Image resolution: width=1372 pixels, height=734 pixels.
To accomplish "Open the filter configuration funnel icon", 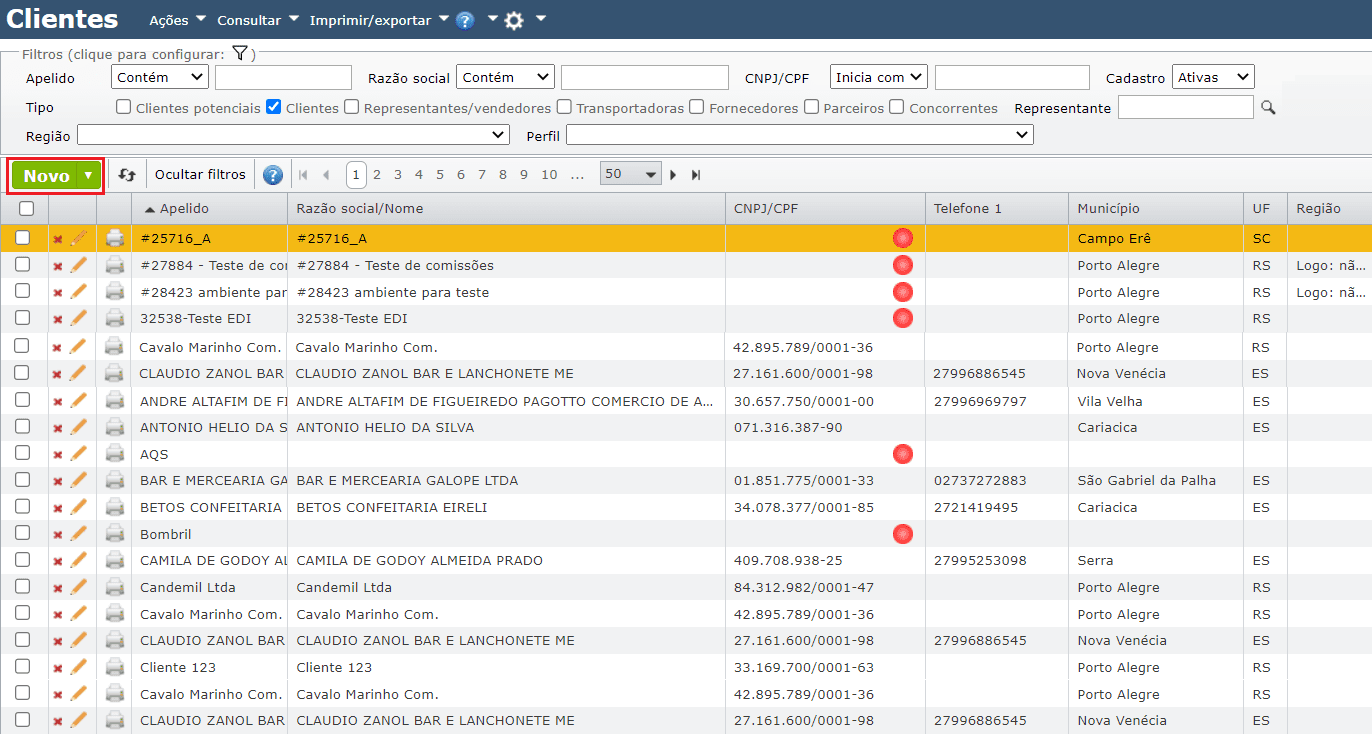I will (239, 53).
